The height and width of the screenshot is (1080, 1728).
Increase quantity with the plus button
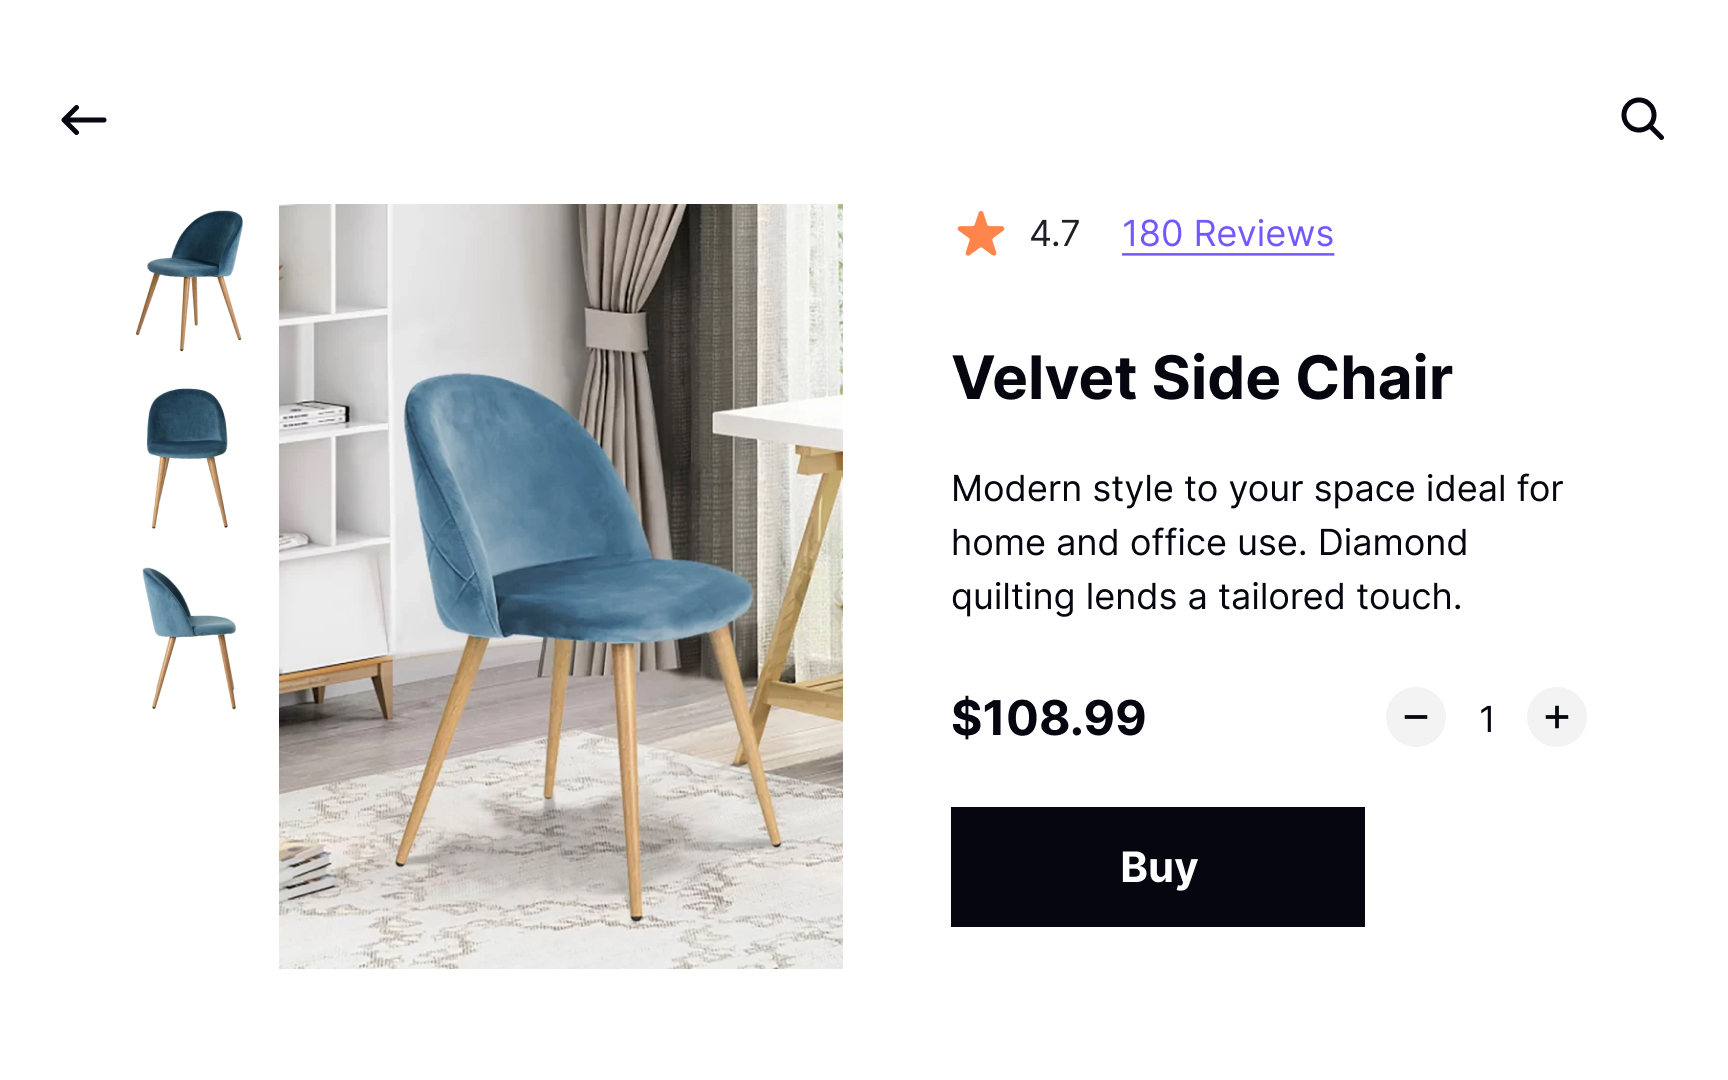click(1557, 717)
